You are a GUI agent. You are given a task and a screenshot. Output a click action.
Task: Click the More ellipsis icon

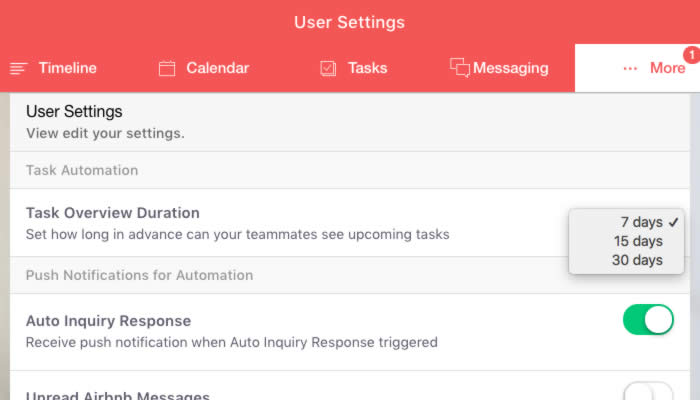(630, 68)
